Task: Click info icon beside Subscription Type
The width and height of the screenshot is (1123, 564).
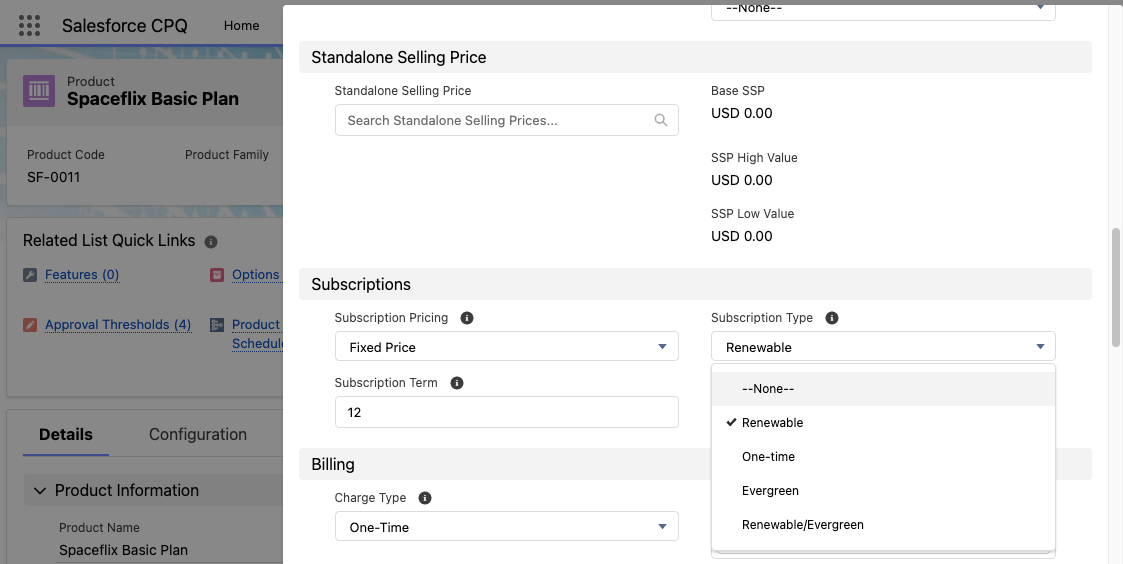Action: tap(832, 318)
